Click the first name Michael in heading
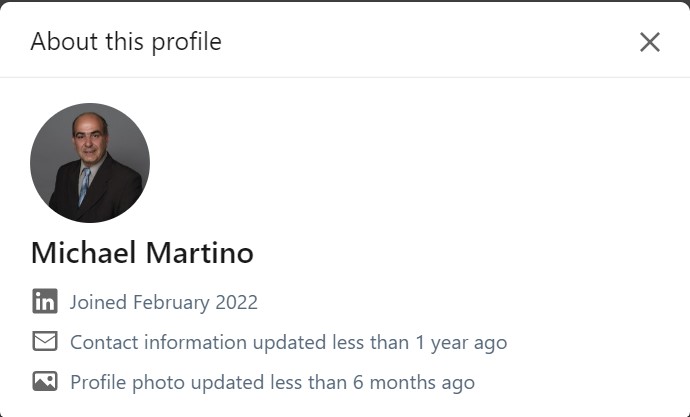The image size is (690, 417). tap(84, 253)
